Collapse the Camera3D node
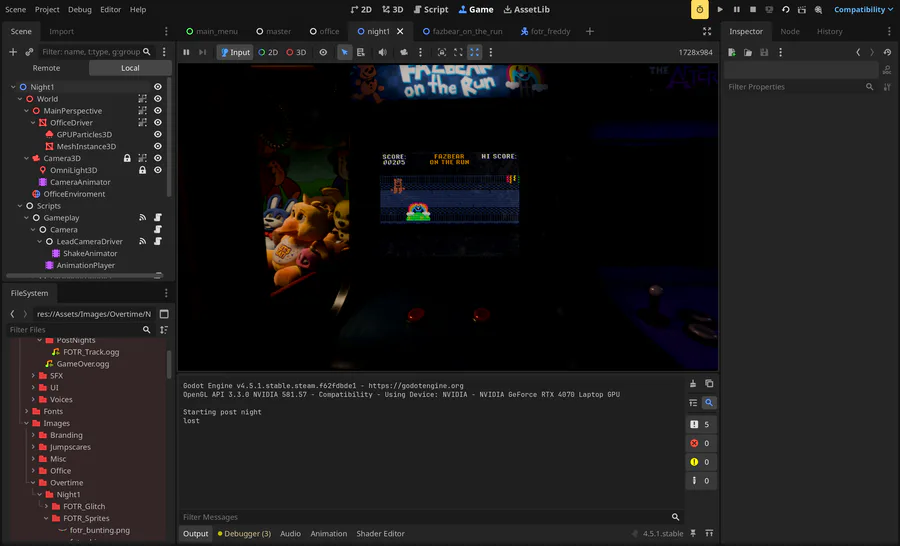Screen dimensions: 900x546 pyautogui.click(x=26, y=158)
